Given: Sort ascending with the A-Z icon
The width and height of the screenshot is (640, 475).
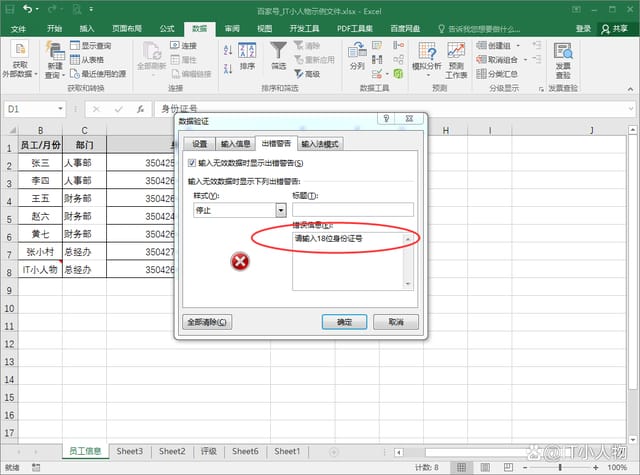Looking at the screenshot, I should point(228,50).
